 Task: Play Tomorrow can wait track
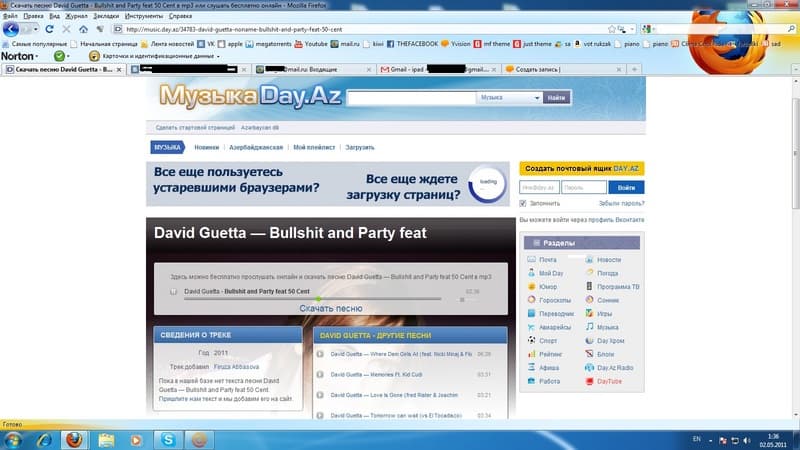tap(320, 415)
